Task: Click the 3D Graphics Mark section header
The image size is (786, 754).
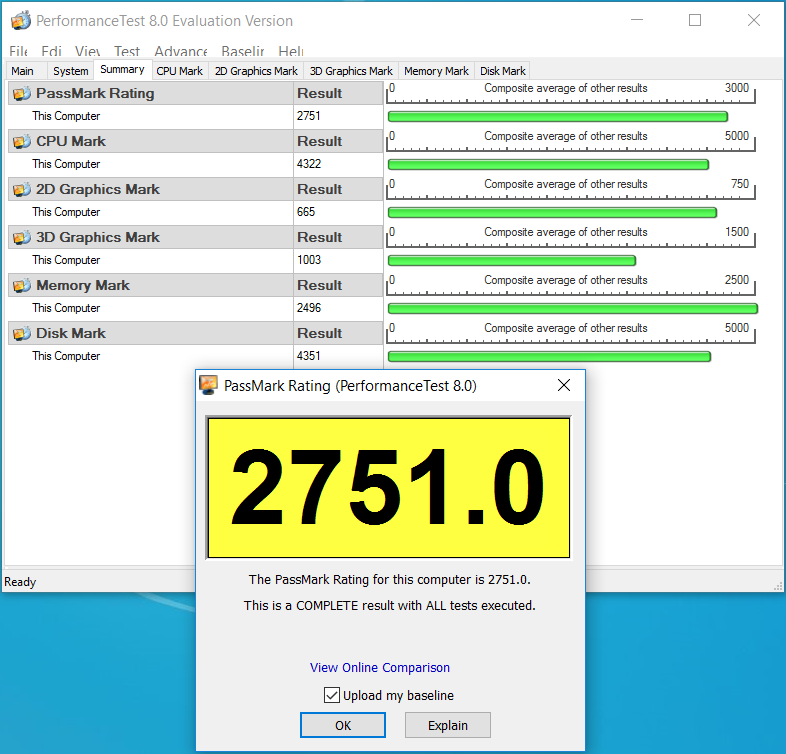Action: pyautogui.click(x=151, y=237)
